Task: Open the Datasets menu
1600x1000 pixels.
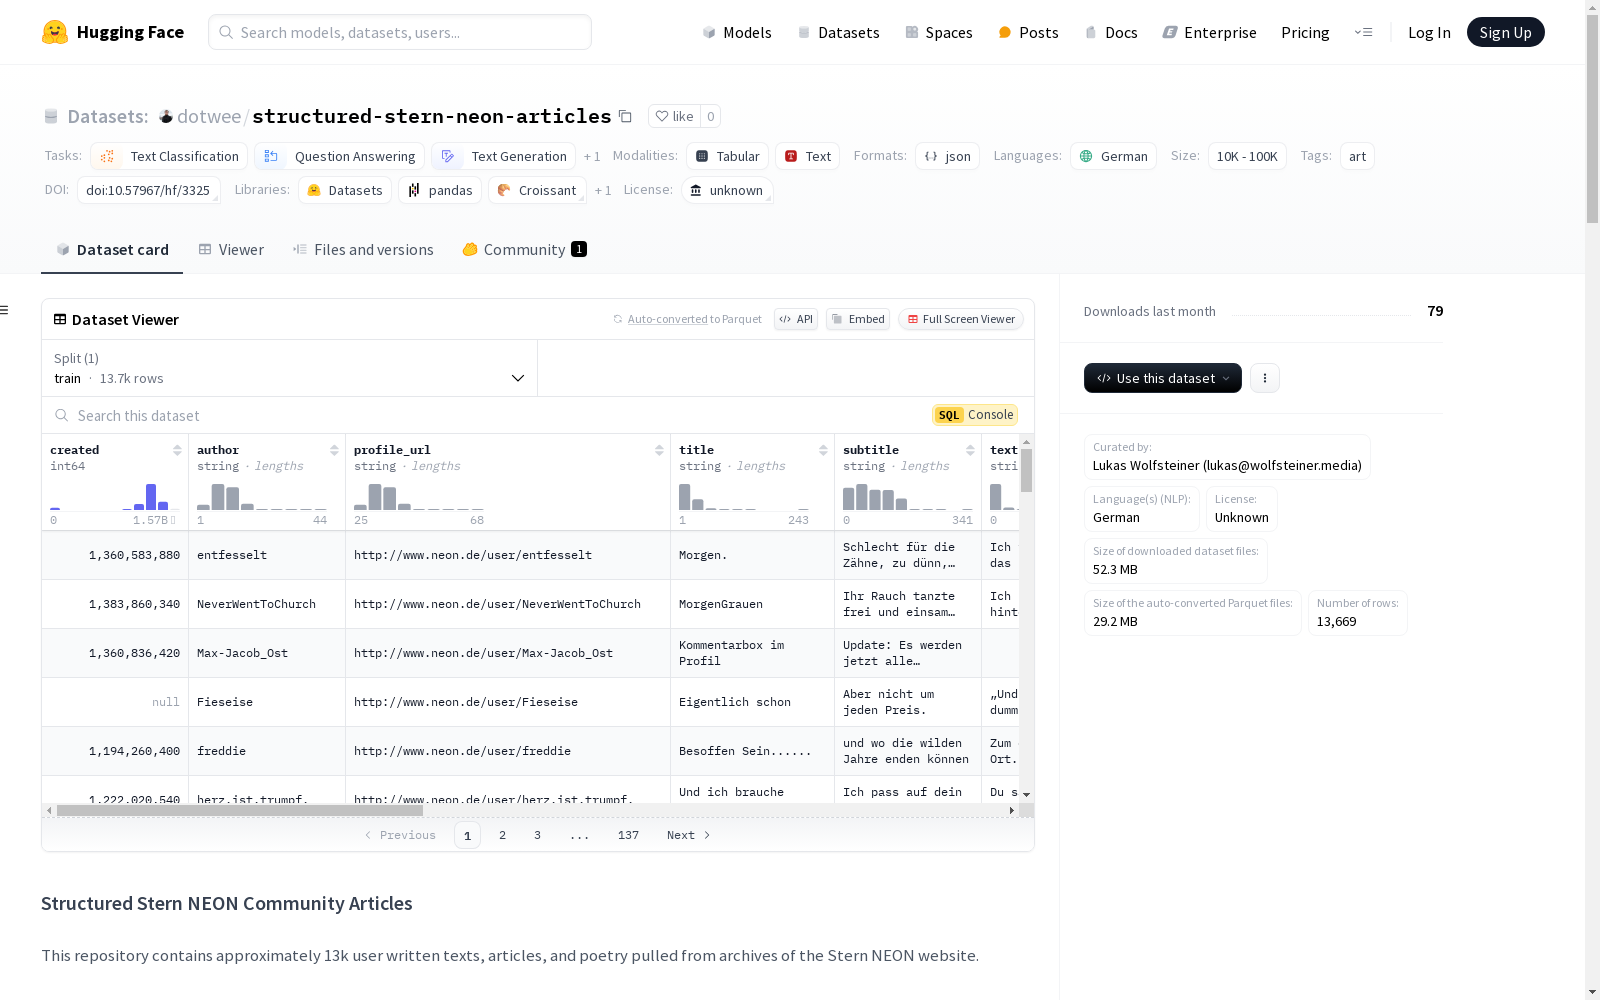Action: pos(838,32)
